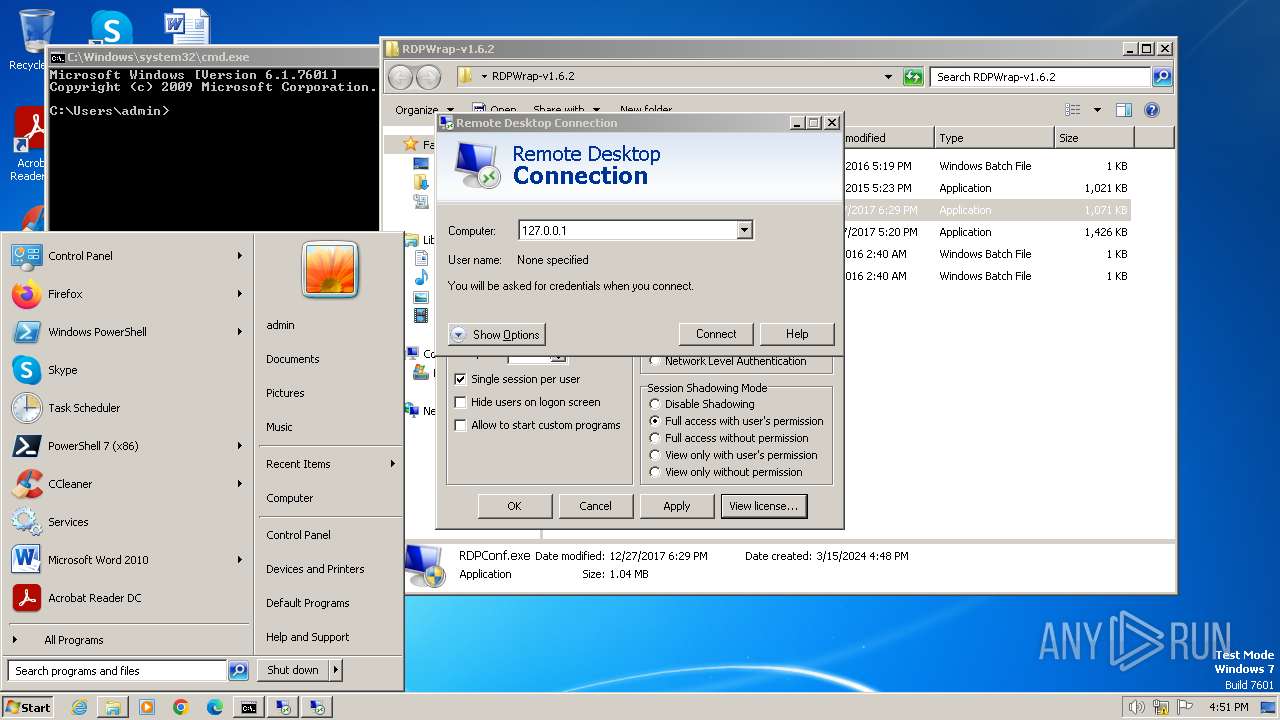Uncheck Single session per user
The image size is (1280, 720).
(x=460, y=379)
